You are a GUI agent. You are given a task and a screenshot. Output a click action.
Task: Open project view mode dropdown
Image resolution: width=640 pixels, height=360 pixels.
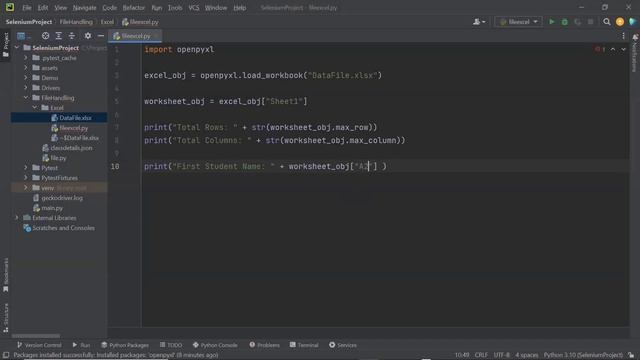click(x=24, y=36)
